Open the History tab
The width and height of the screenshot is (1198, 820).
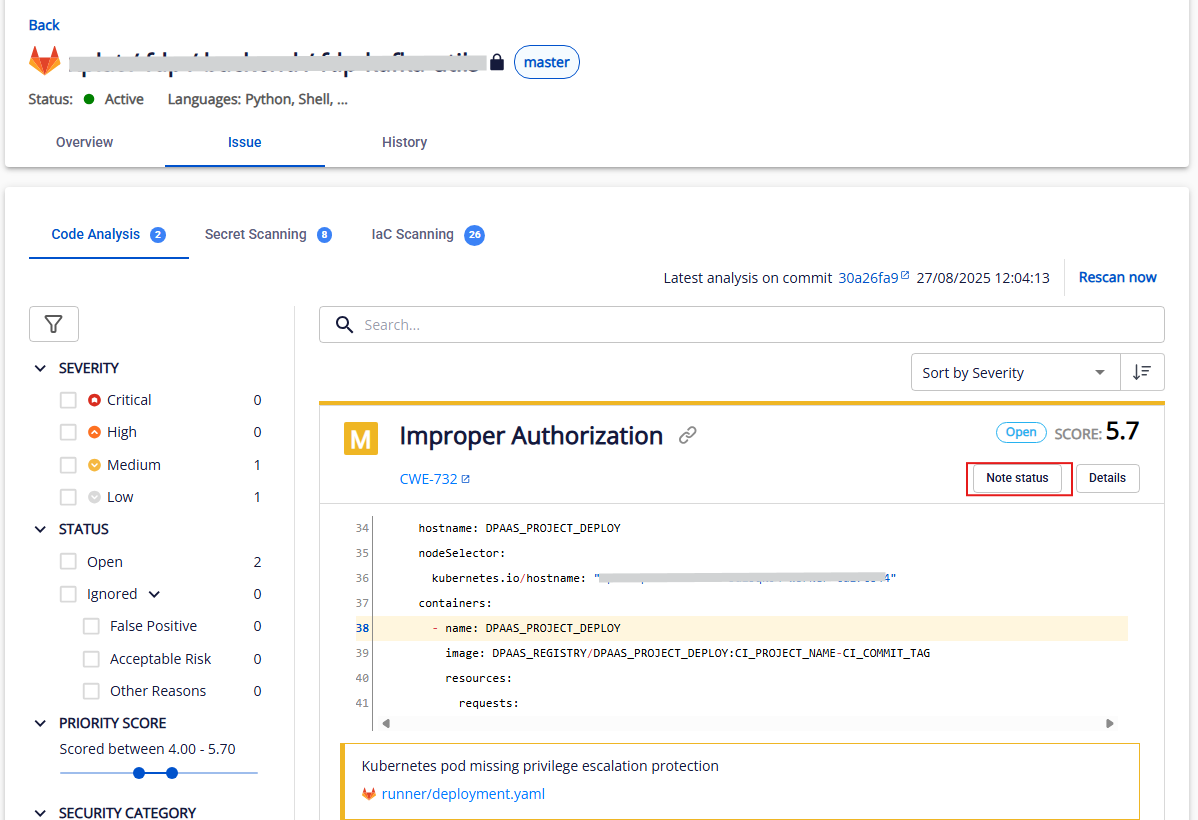point(404,142)
